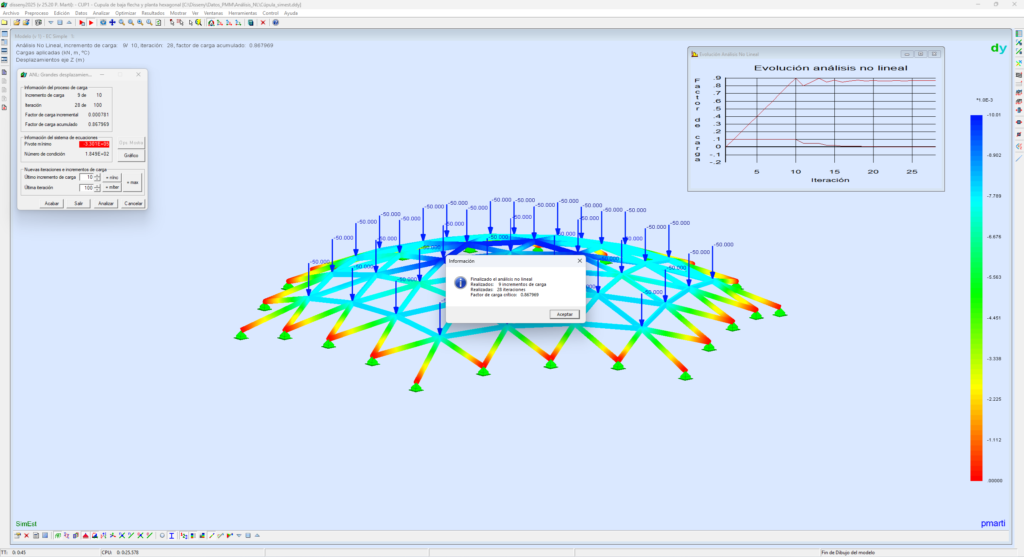Click the red X icon in bottom toolbar
The height and width of the screenshot is (557, 1024).
(27, 535)
